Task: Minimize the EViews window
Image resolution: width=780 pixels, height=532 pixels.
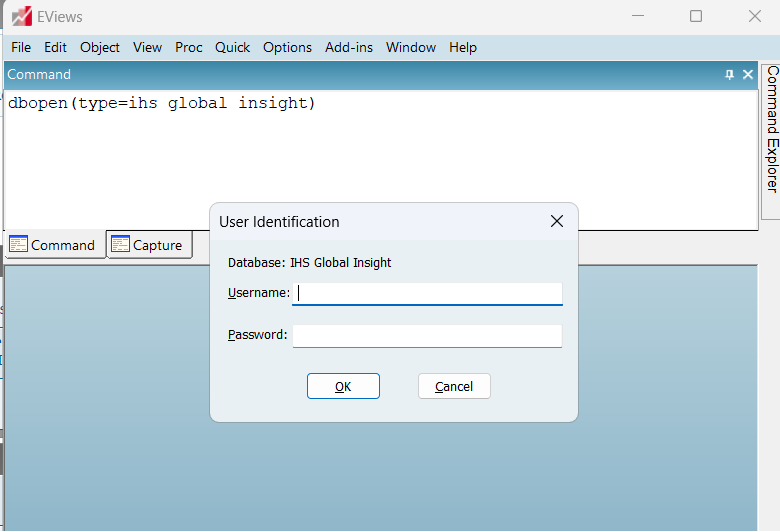Action: 638,16
